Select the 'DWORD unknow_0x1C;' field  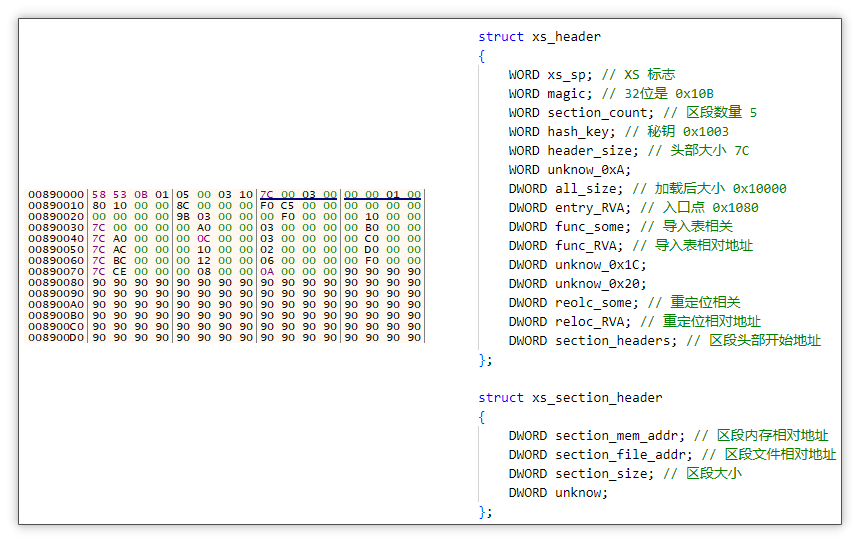click(577, 264)
